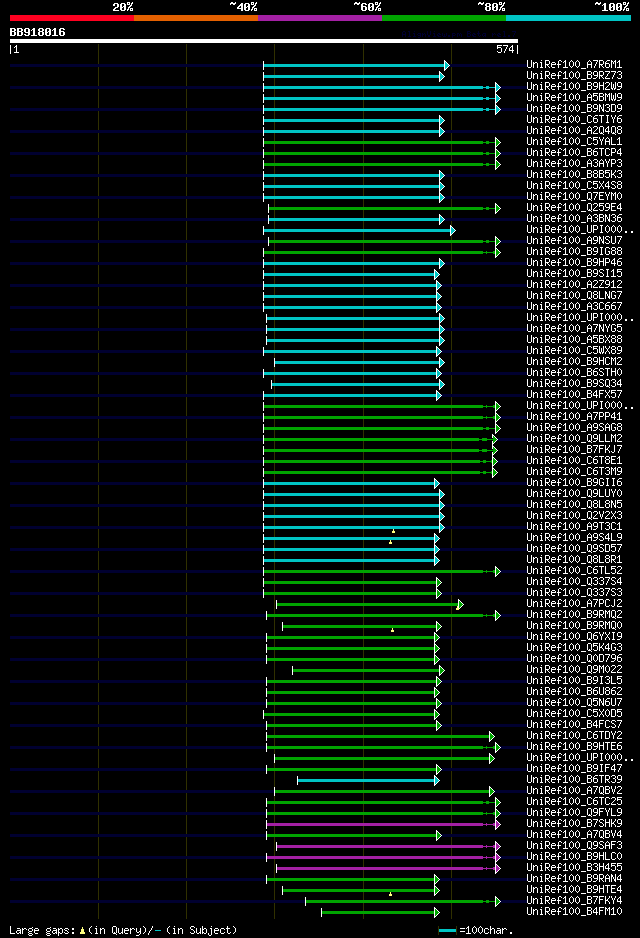Click the UniRef100_A7PCJ2 label
Screen dimensions: 640x938
pos(574,604)
